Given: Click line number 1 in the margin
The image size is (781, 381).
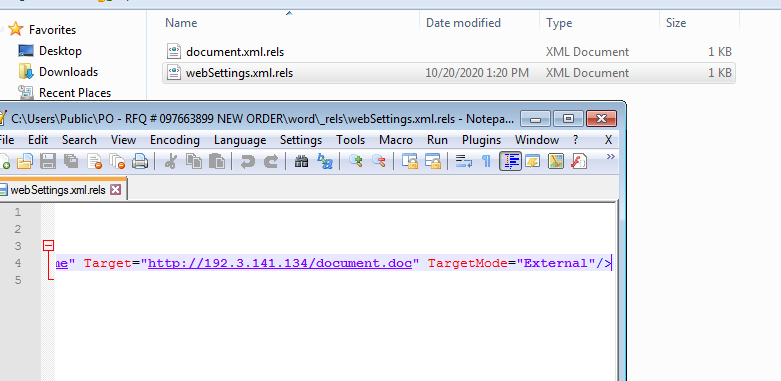Looking at the screenshot, I should pos(18,212).
